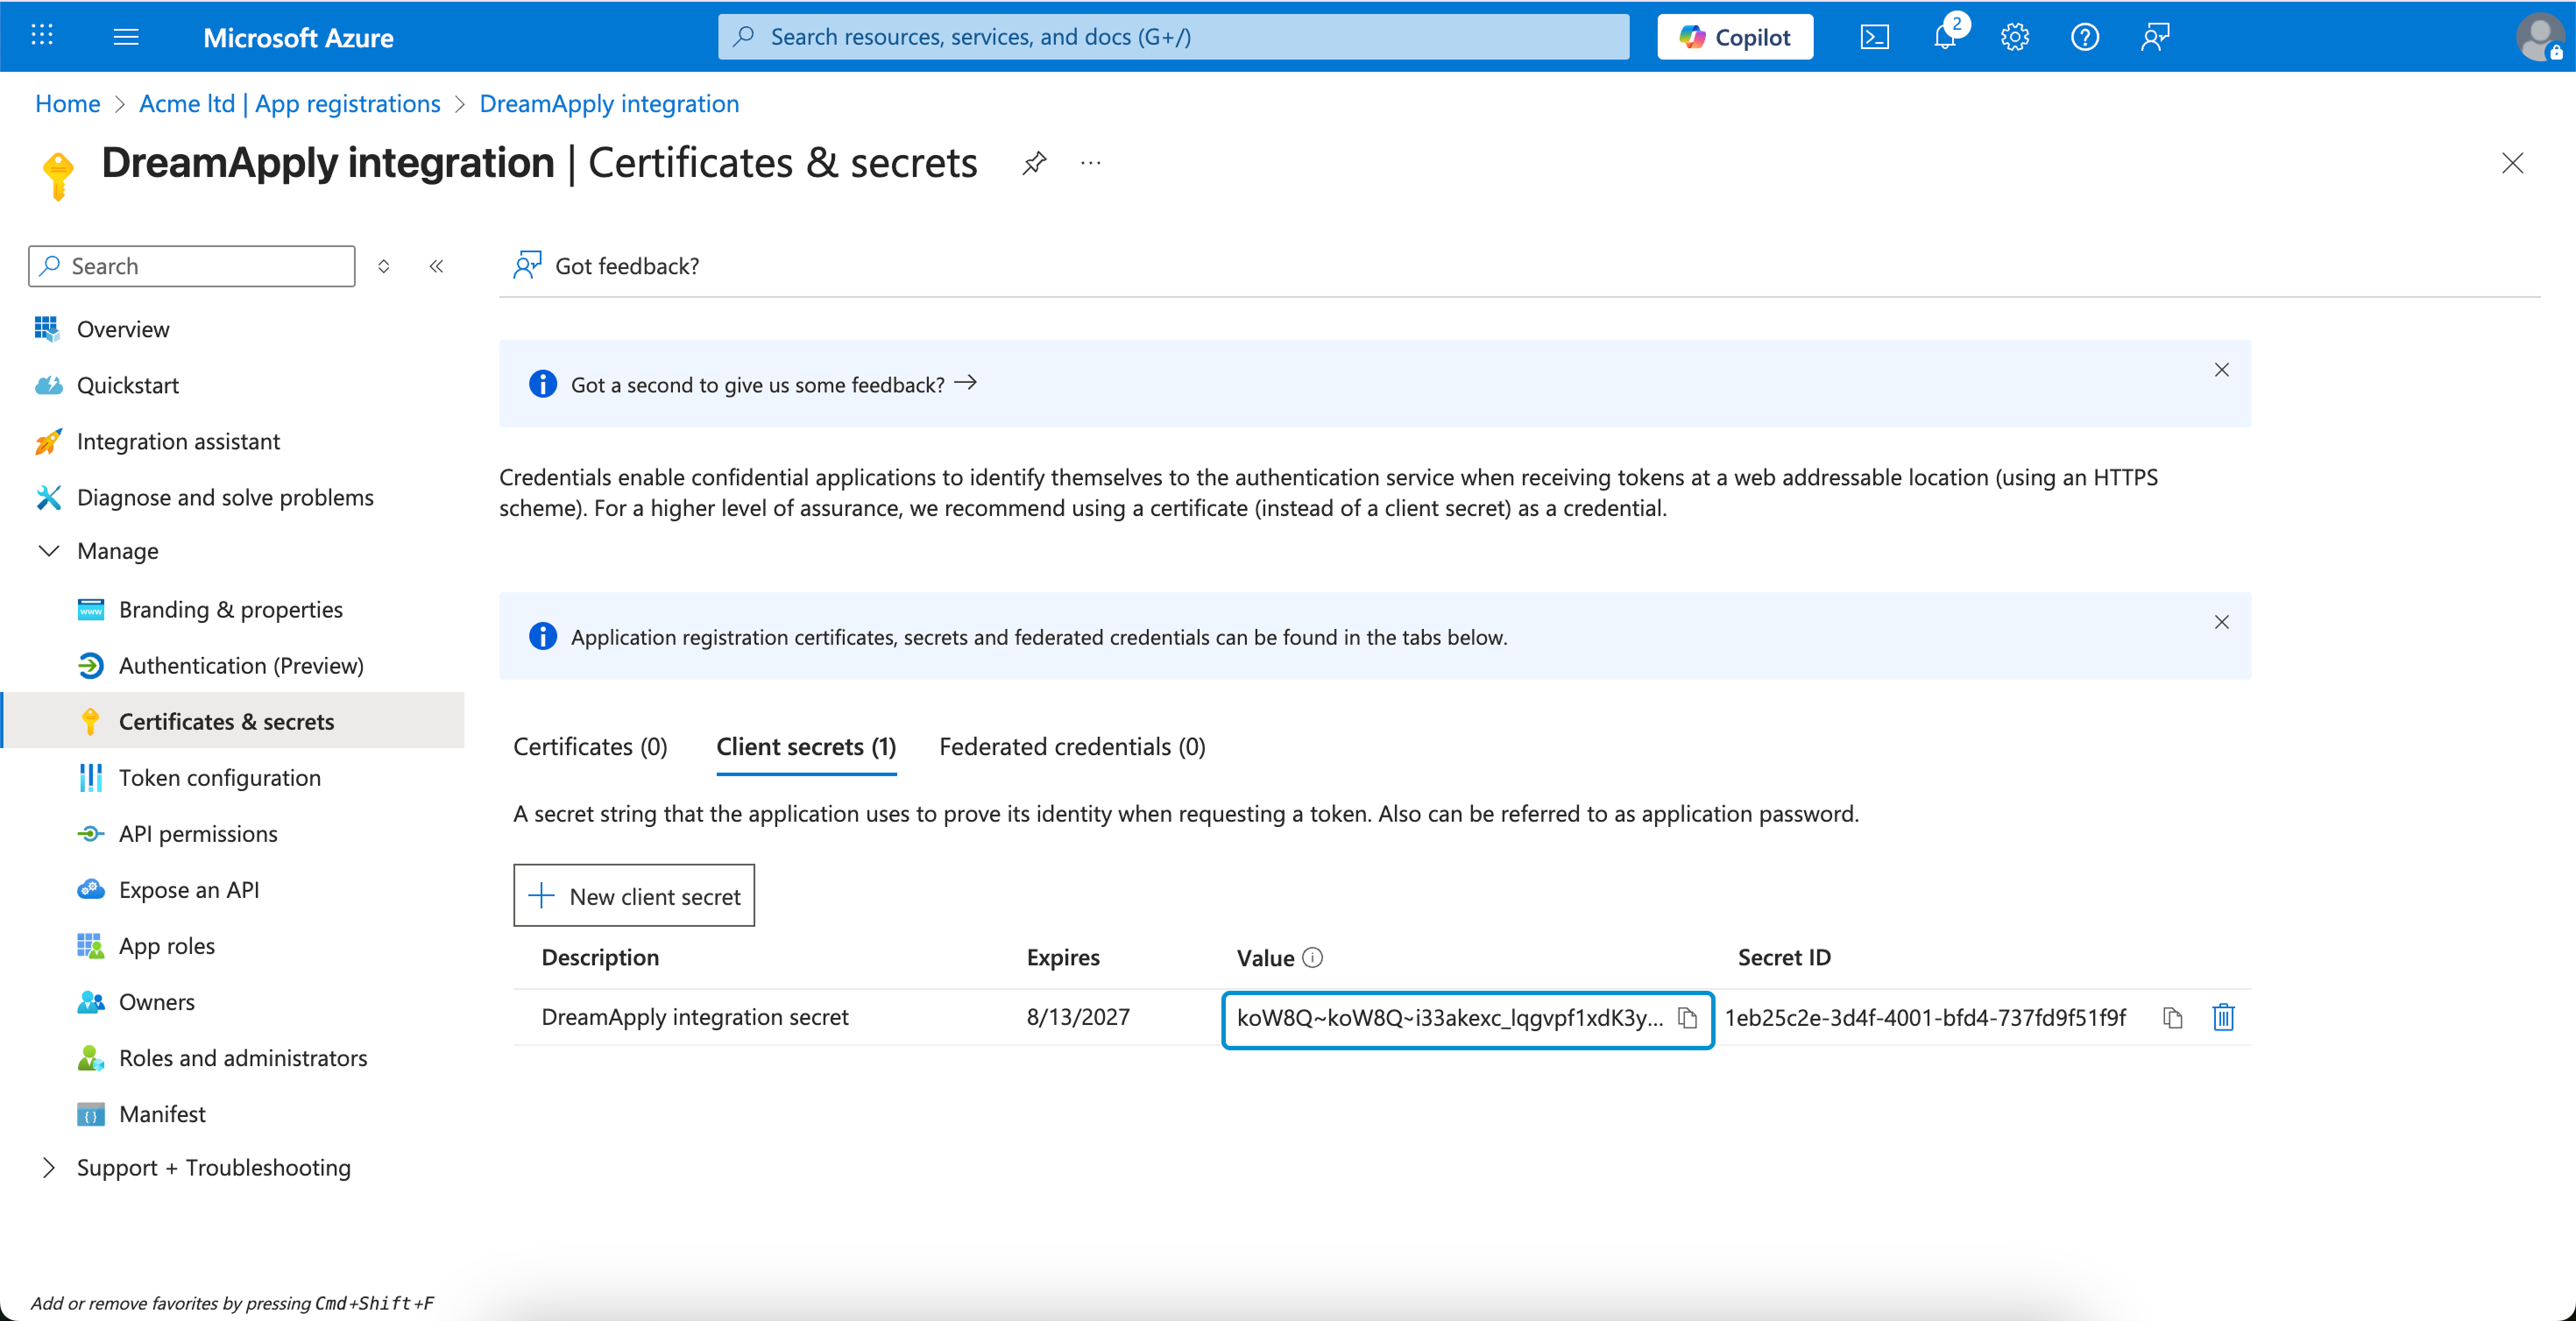Open the top bar feedback icon
Image resolution: width=2576 pixels, height=1321 pixels.
coord(2155,37)
